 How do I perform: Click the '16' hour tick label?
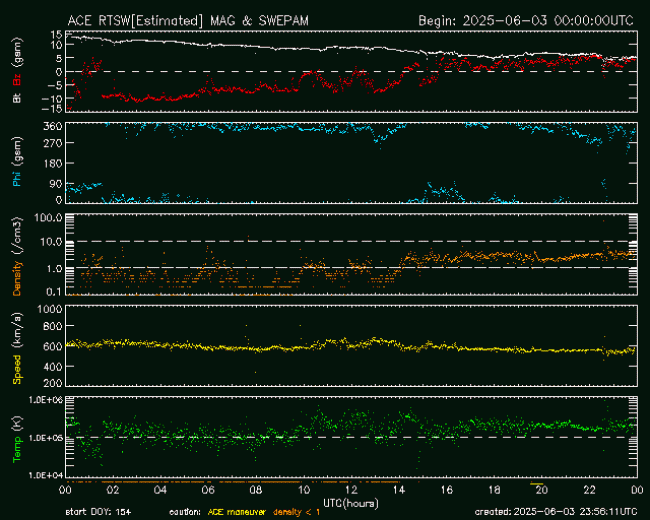tap(447, 491)
